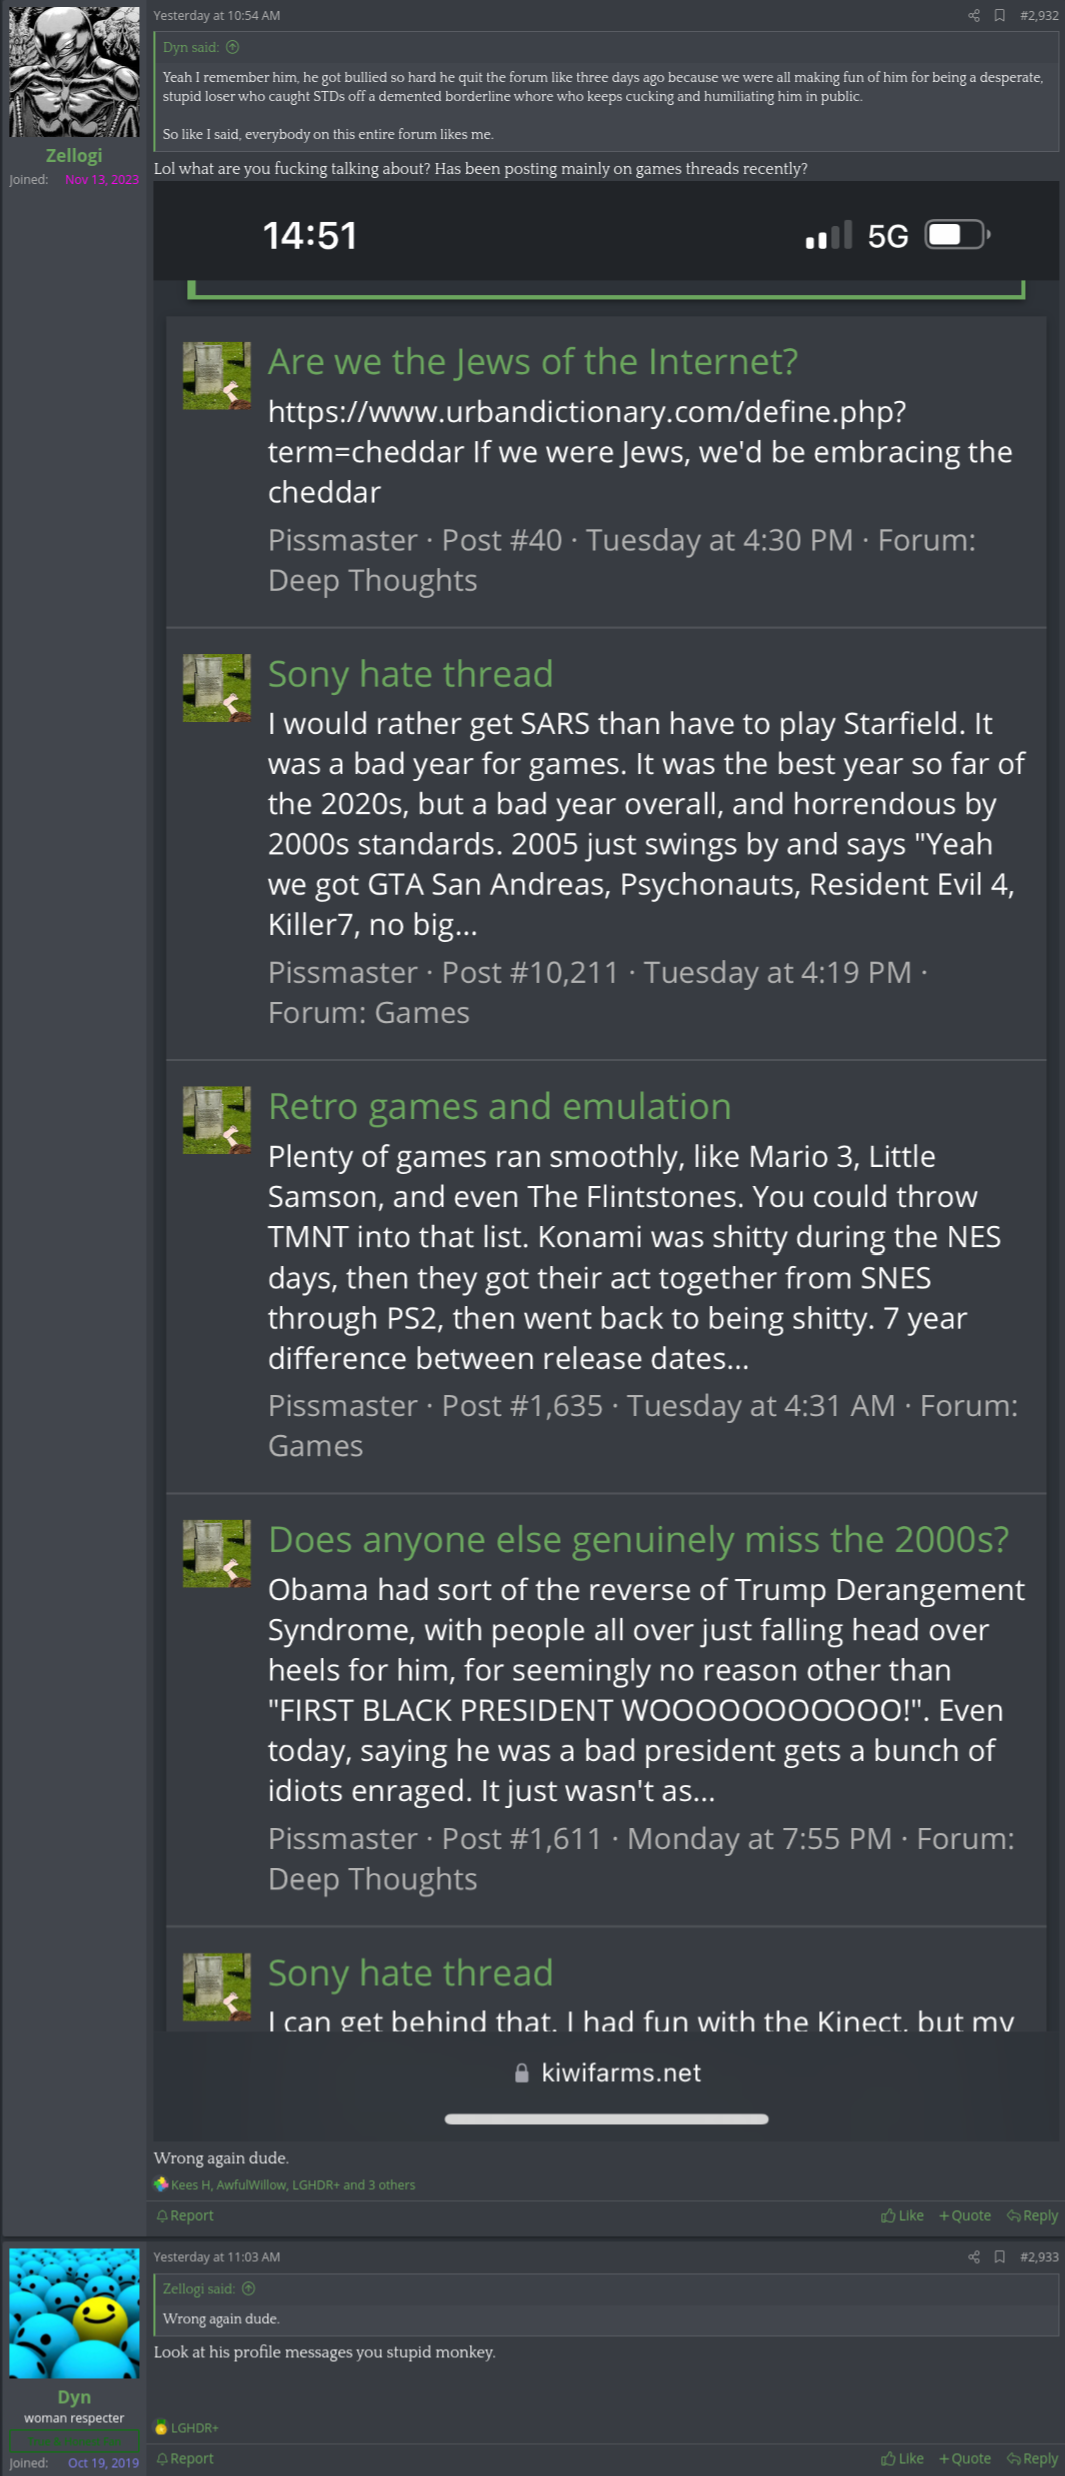This screenshot has height=2476, width=1065.
Task: Jump to Dyn's quoted post via arrow icon
Action: point(233,47)
